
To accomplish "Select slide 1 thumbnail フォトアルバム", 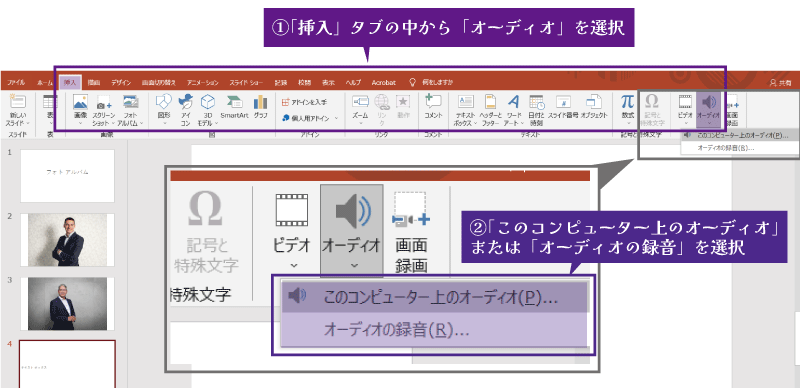I will pos(67,176).
